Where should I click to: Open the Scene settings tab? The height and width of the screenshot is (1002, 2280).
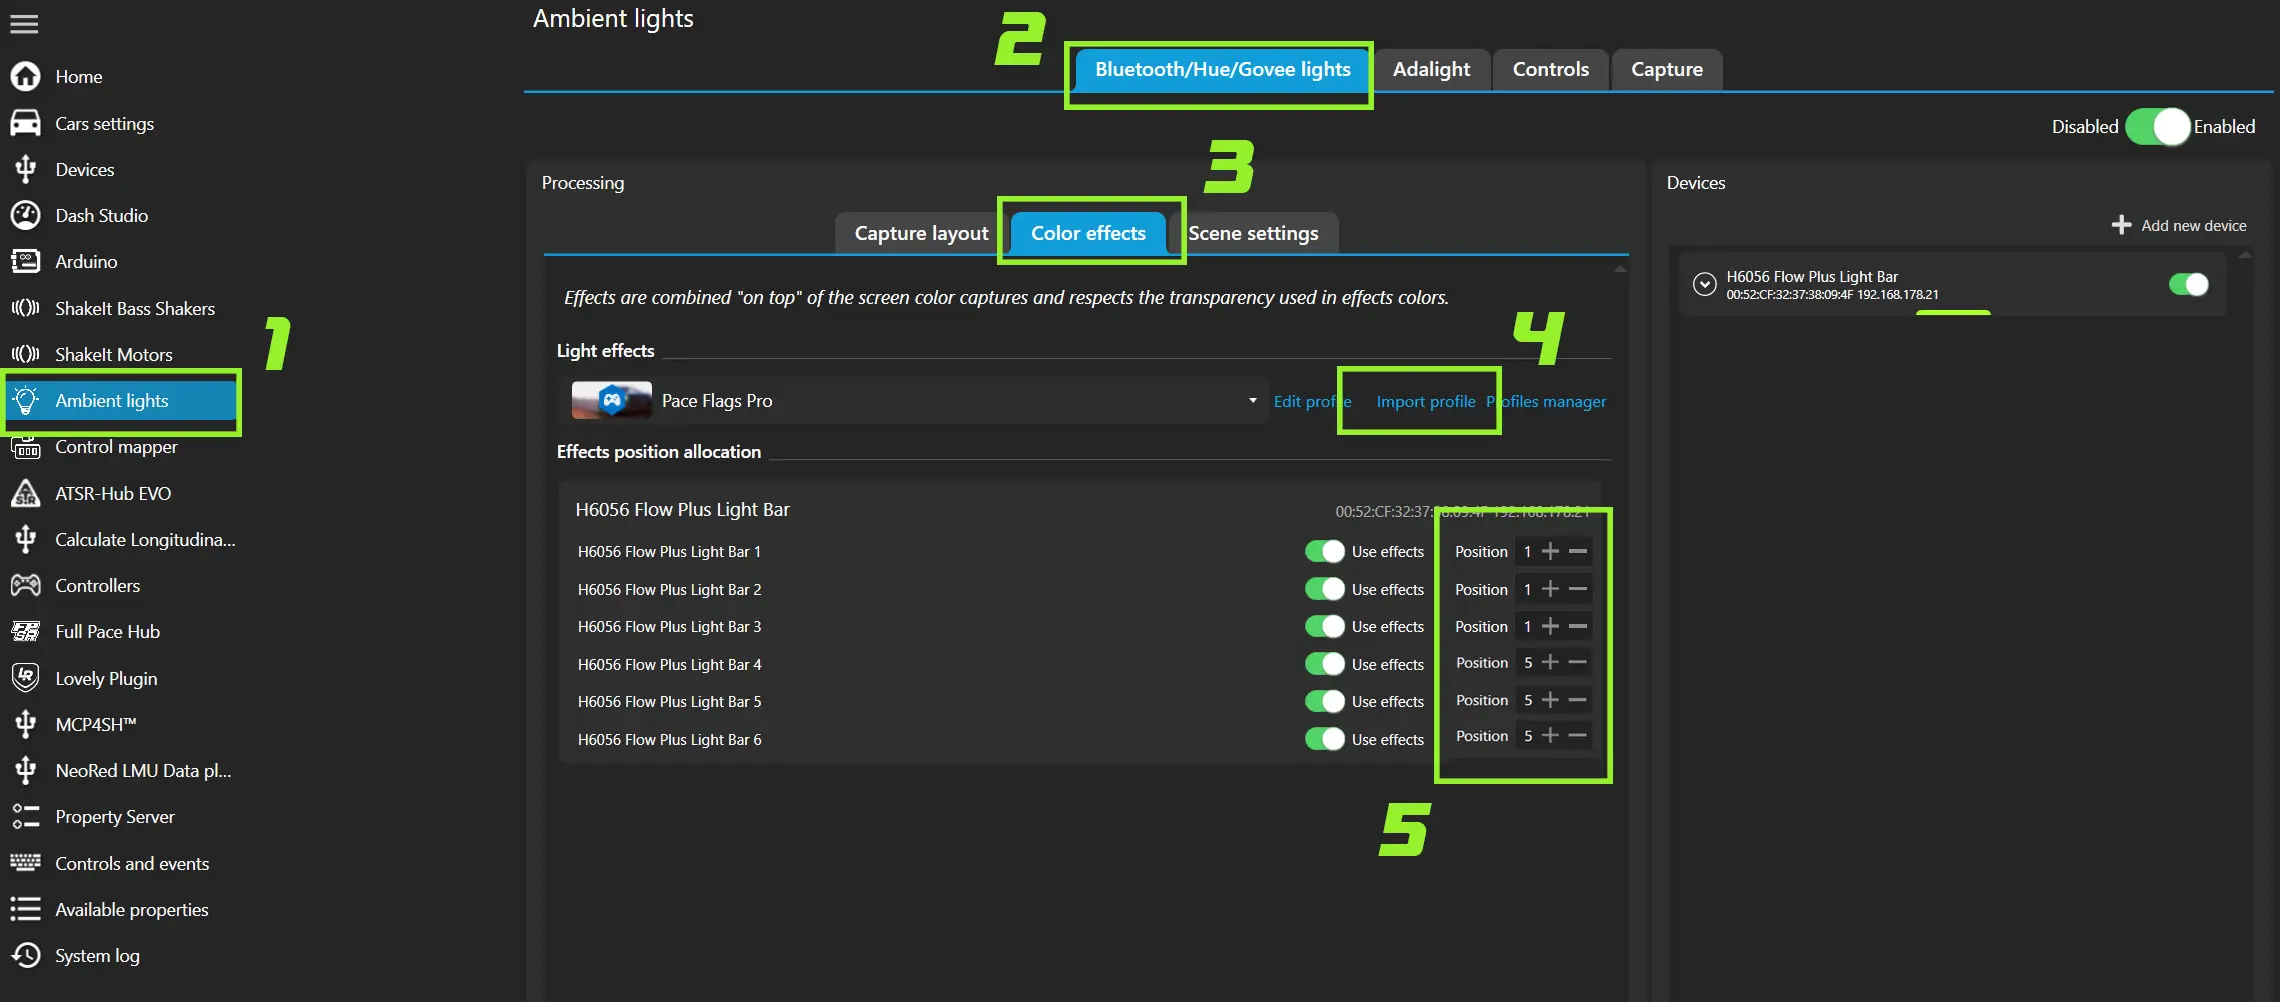1255,232
